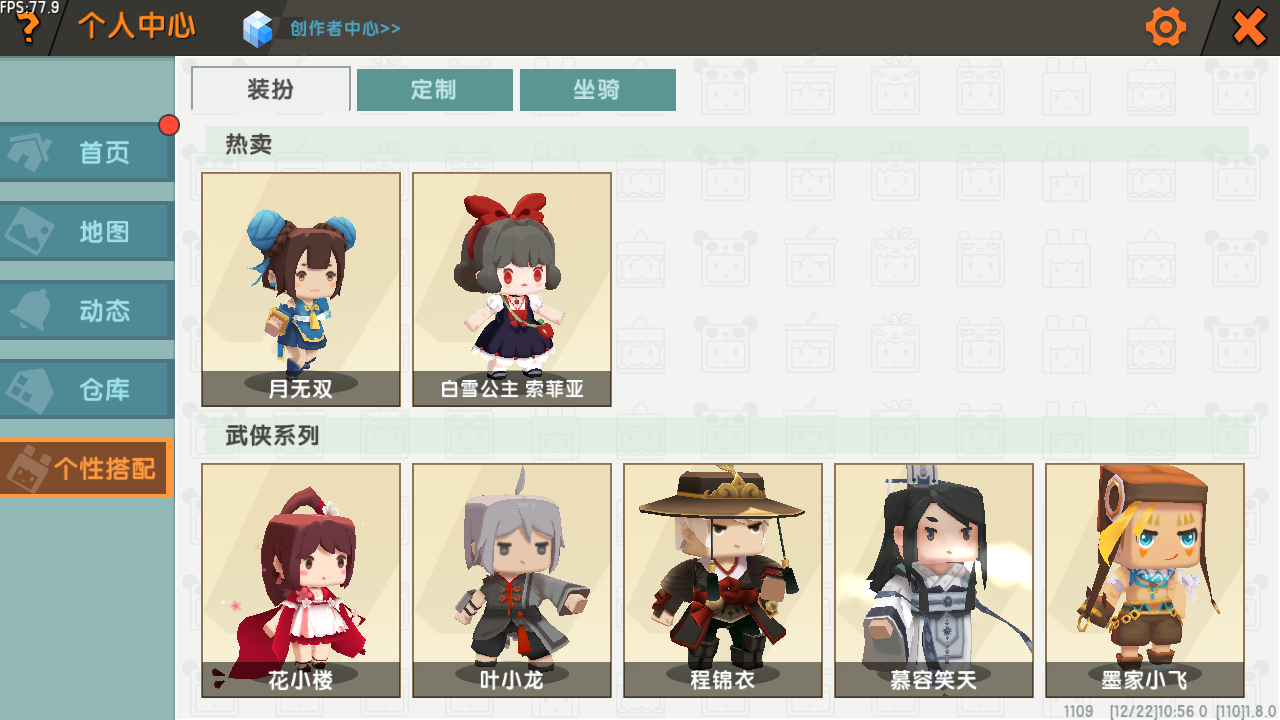Click the house icon beside 仓库

pyautogui.click(x=30, y=390)
